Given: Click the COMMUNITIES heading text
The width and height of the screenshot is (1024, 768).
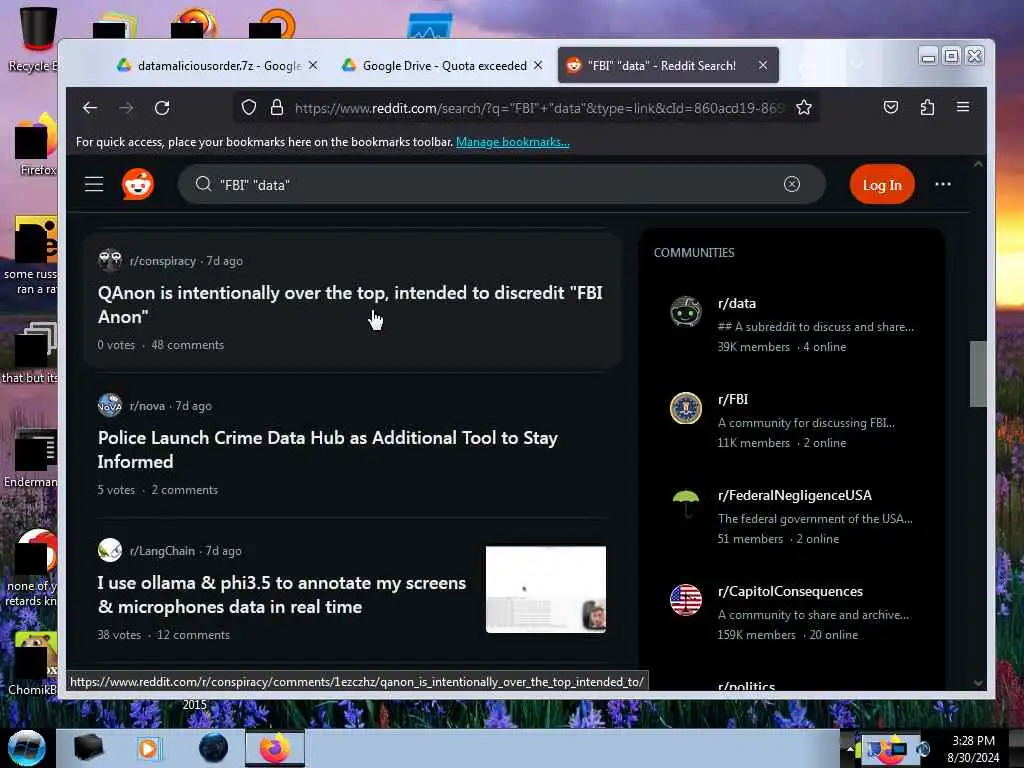Looking at the screenshot, I should tap(694, 253).
